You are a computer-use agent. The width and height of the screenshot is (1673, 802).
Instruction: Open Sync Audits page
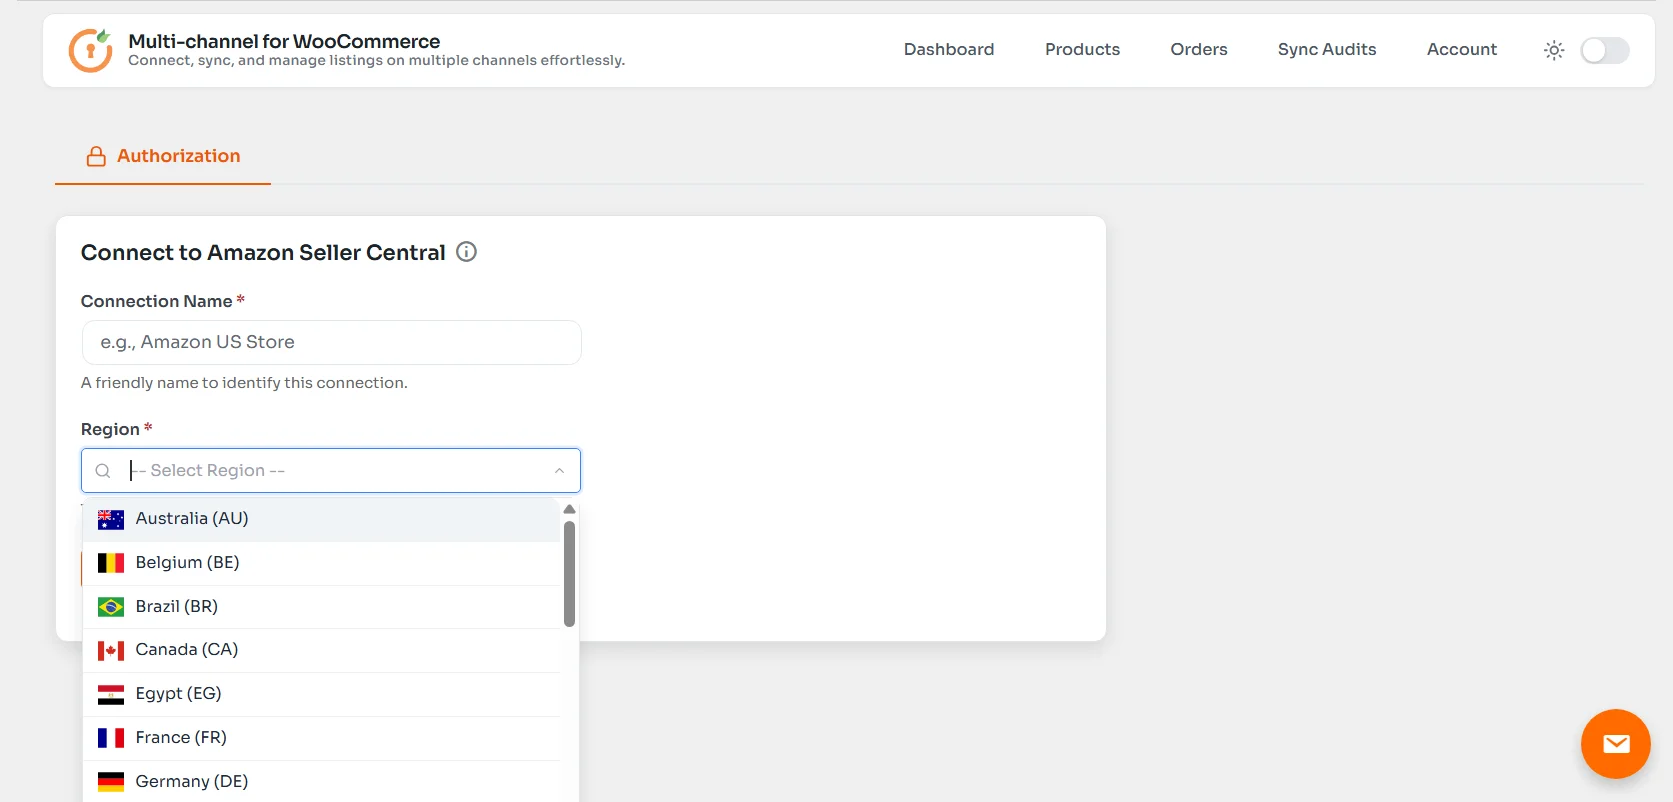click(x=1326, y=49)
